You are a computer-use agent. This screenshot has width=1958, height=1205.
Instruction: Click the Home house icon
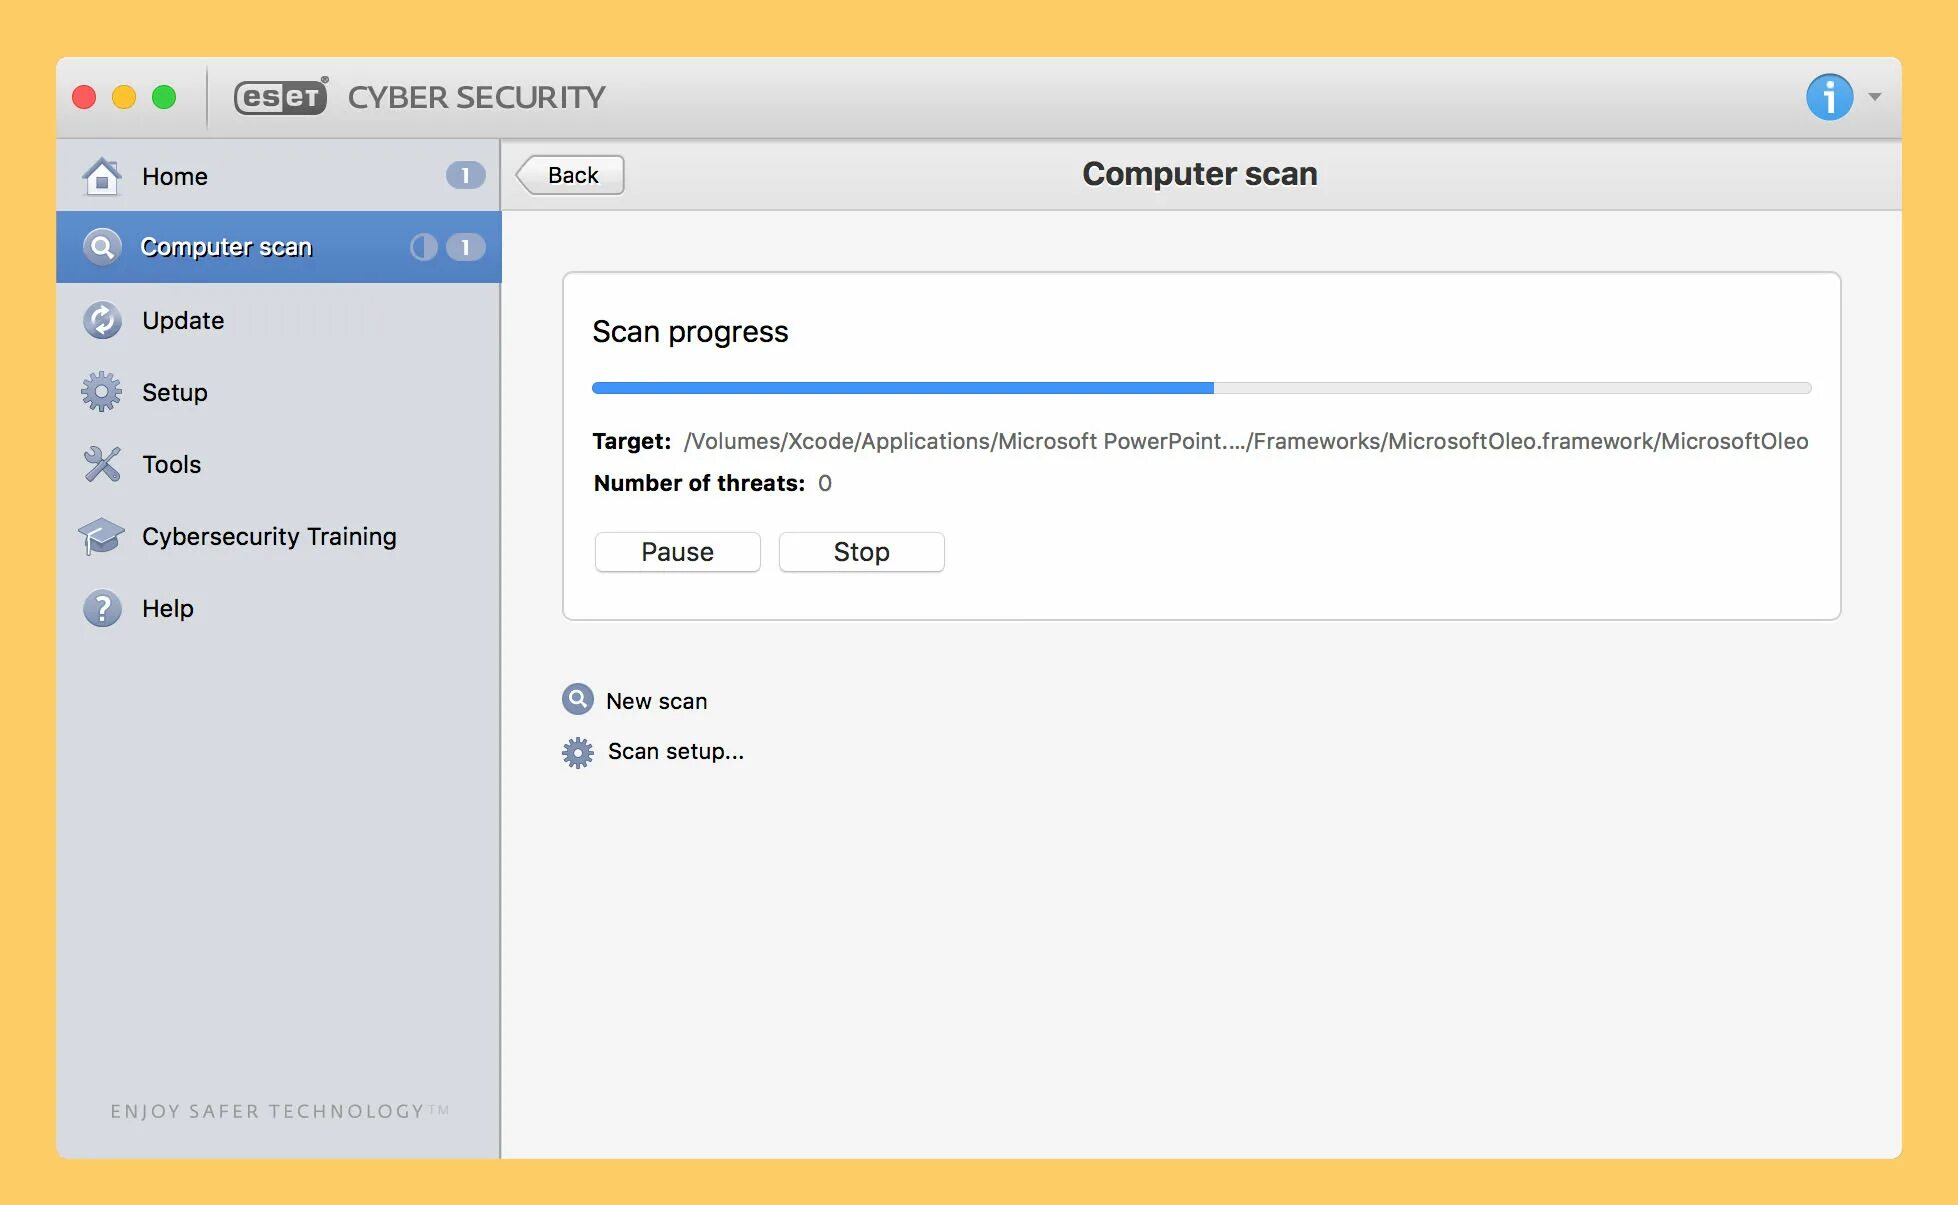tap(102, 176)
